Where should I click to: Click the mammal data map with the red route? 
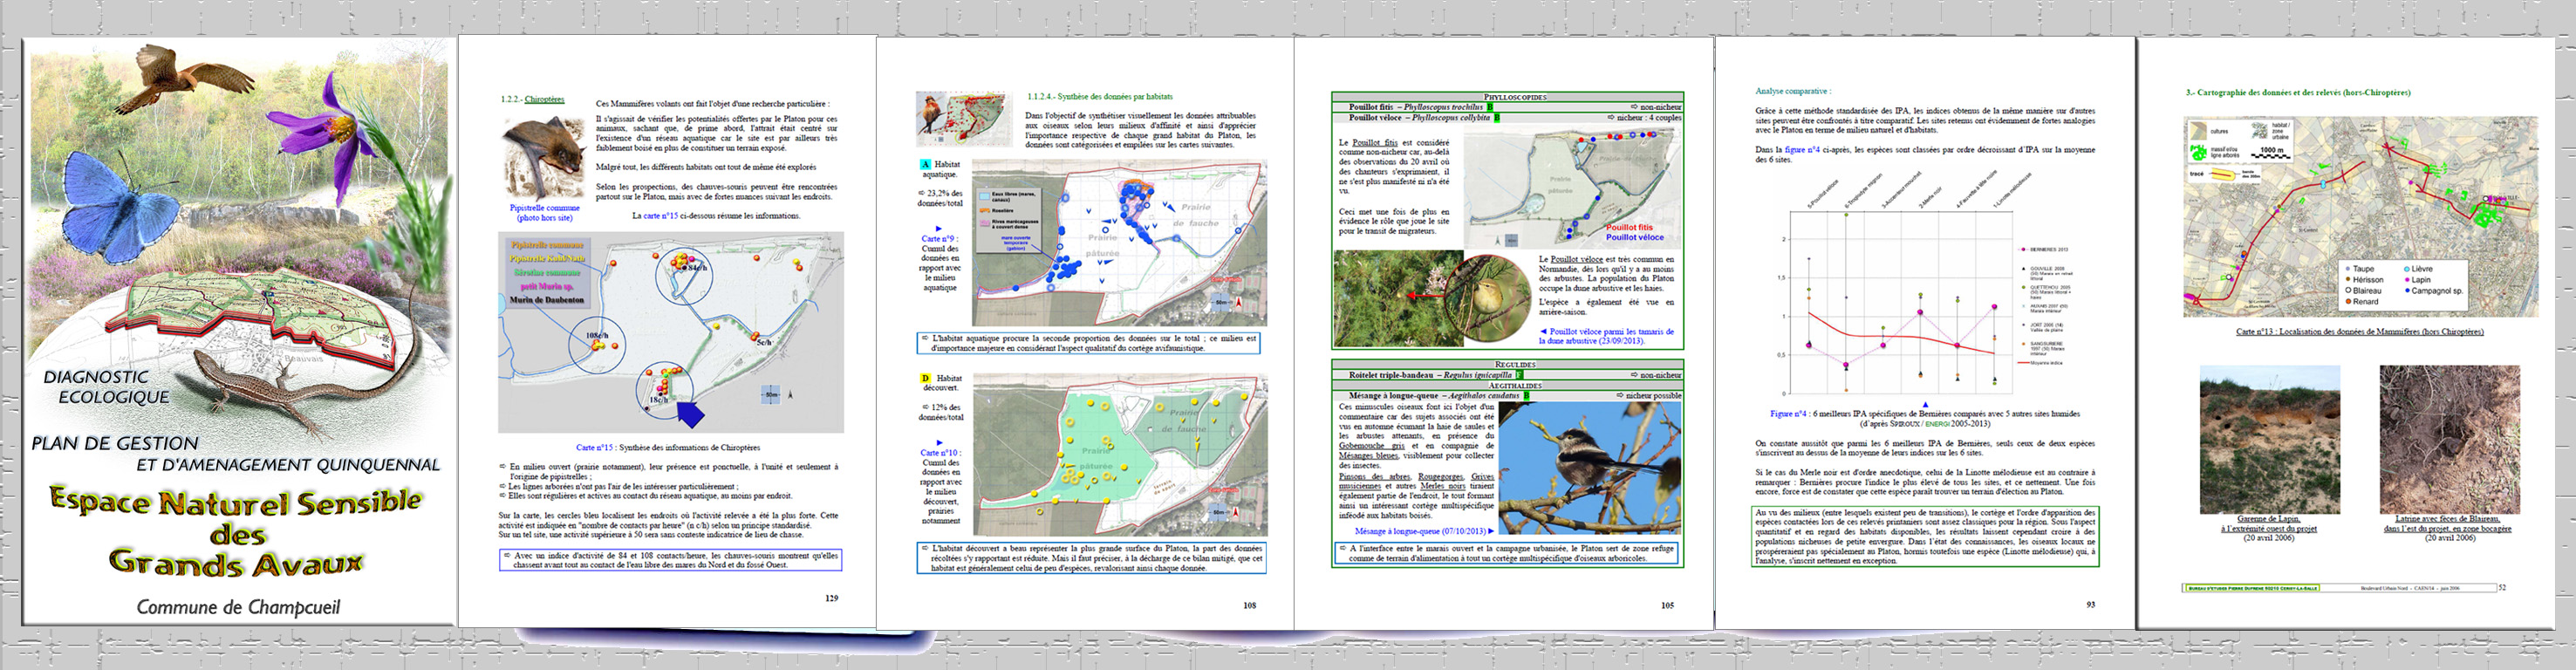[x=2360, y=217]
